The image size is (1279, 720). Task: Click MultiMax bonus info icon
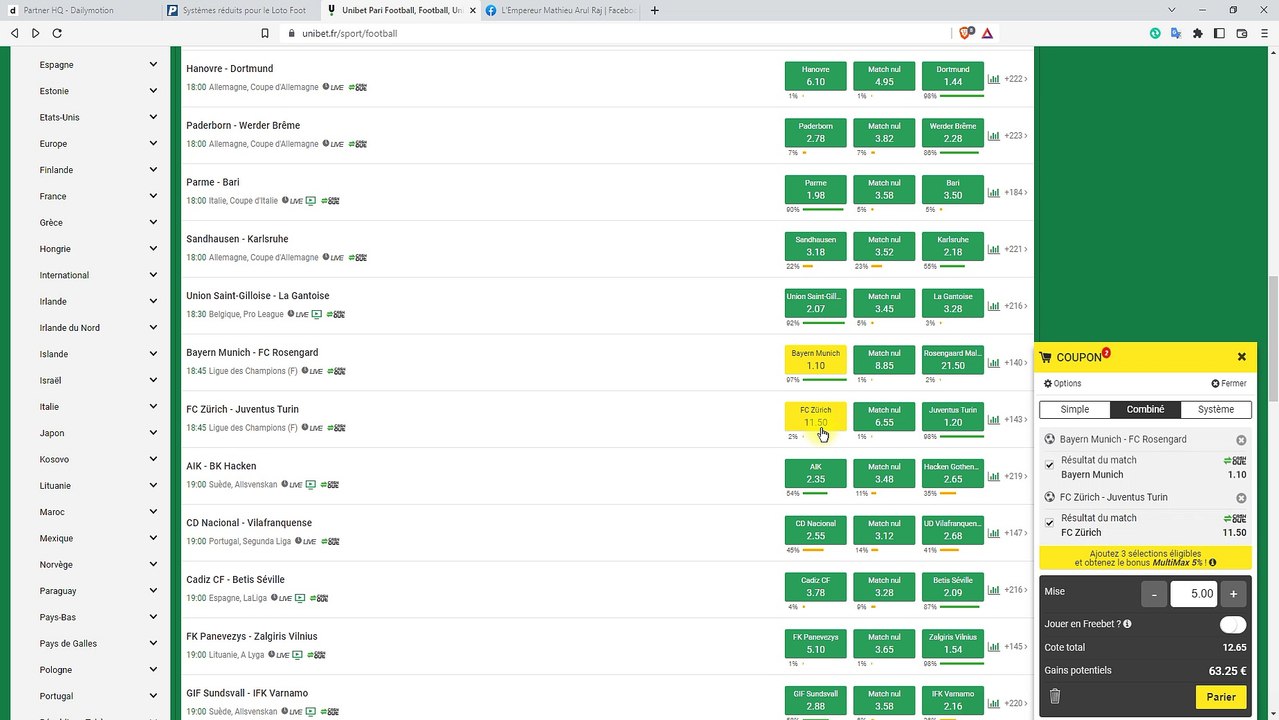1212,563
